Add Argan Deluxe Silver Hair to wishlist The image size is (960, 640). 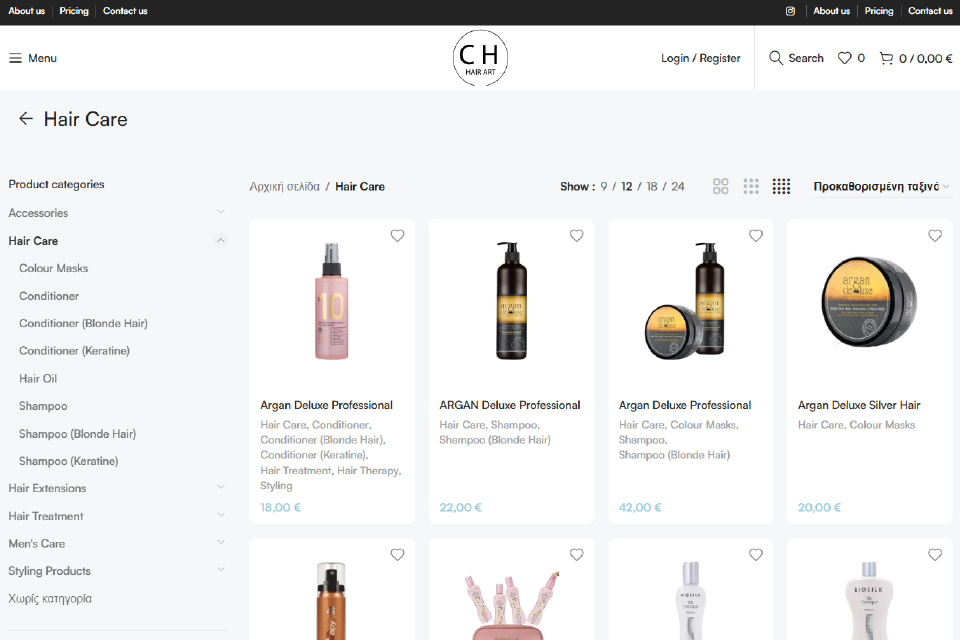pyautogui.click(x=935, y=236)
